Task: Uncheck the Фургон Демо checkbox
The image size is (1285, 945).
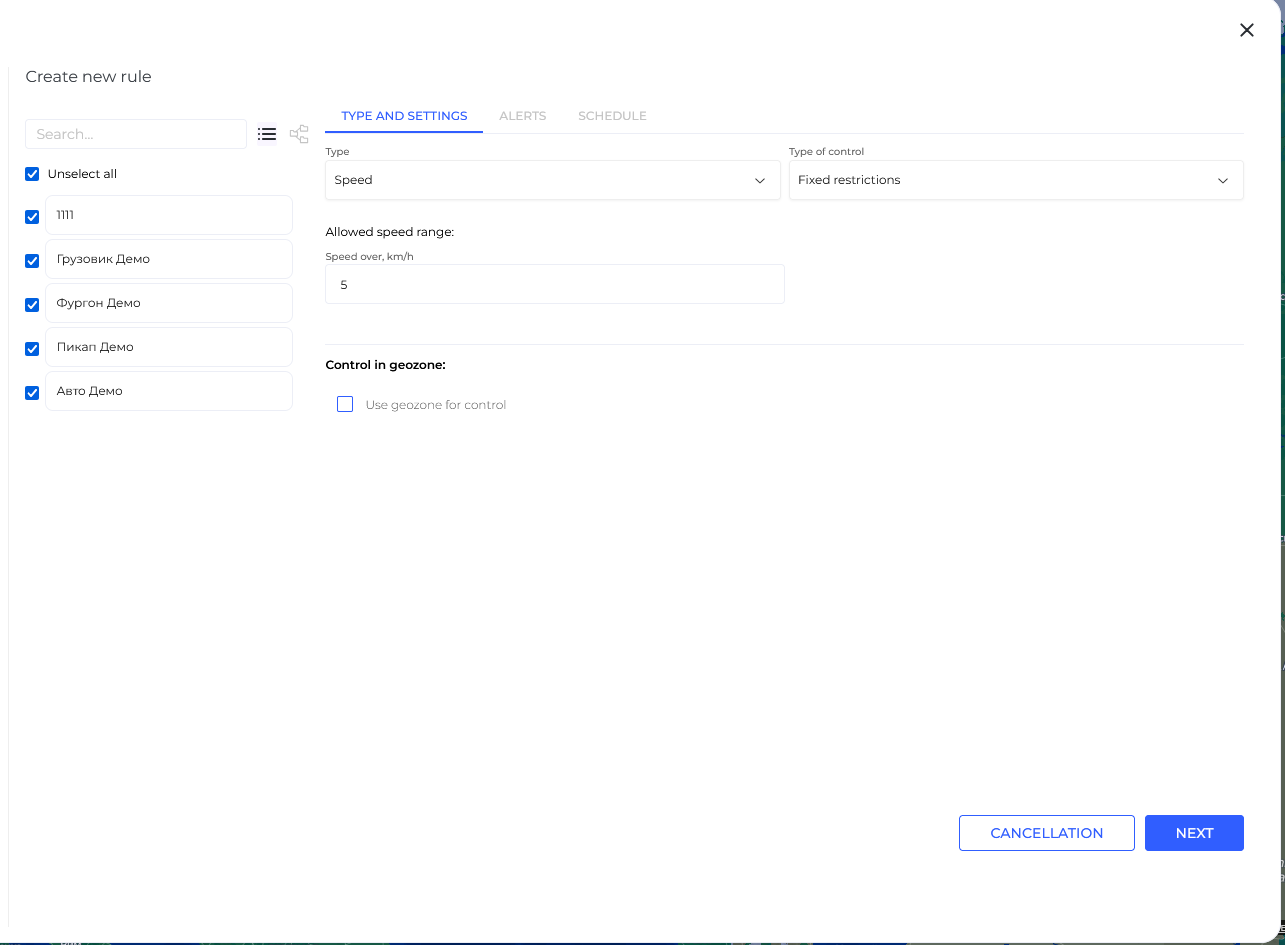Action: (32, 304)
